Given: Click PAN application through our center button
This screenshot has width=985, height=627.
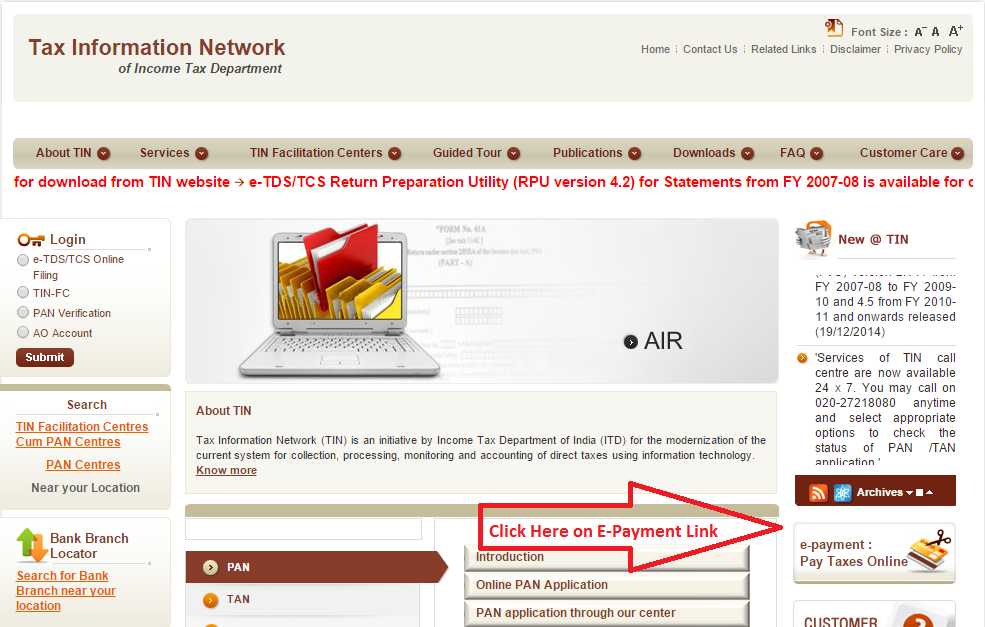Looking at the screenshot, I should click(607, 613).
